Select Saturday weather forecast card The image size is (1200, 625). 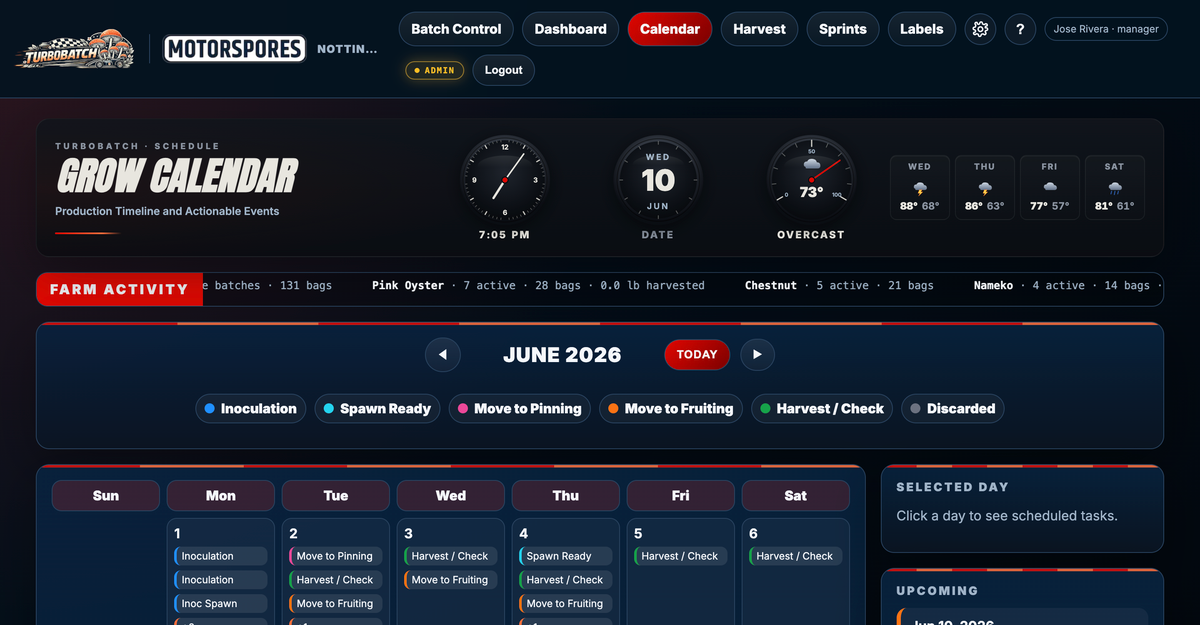pyautogui.click(x=1114, y=187)
